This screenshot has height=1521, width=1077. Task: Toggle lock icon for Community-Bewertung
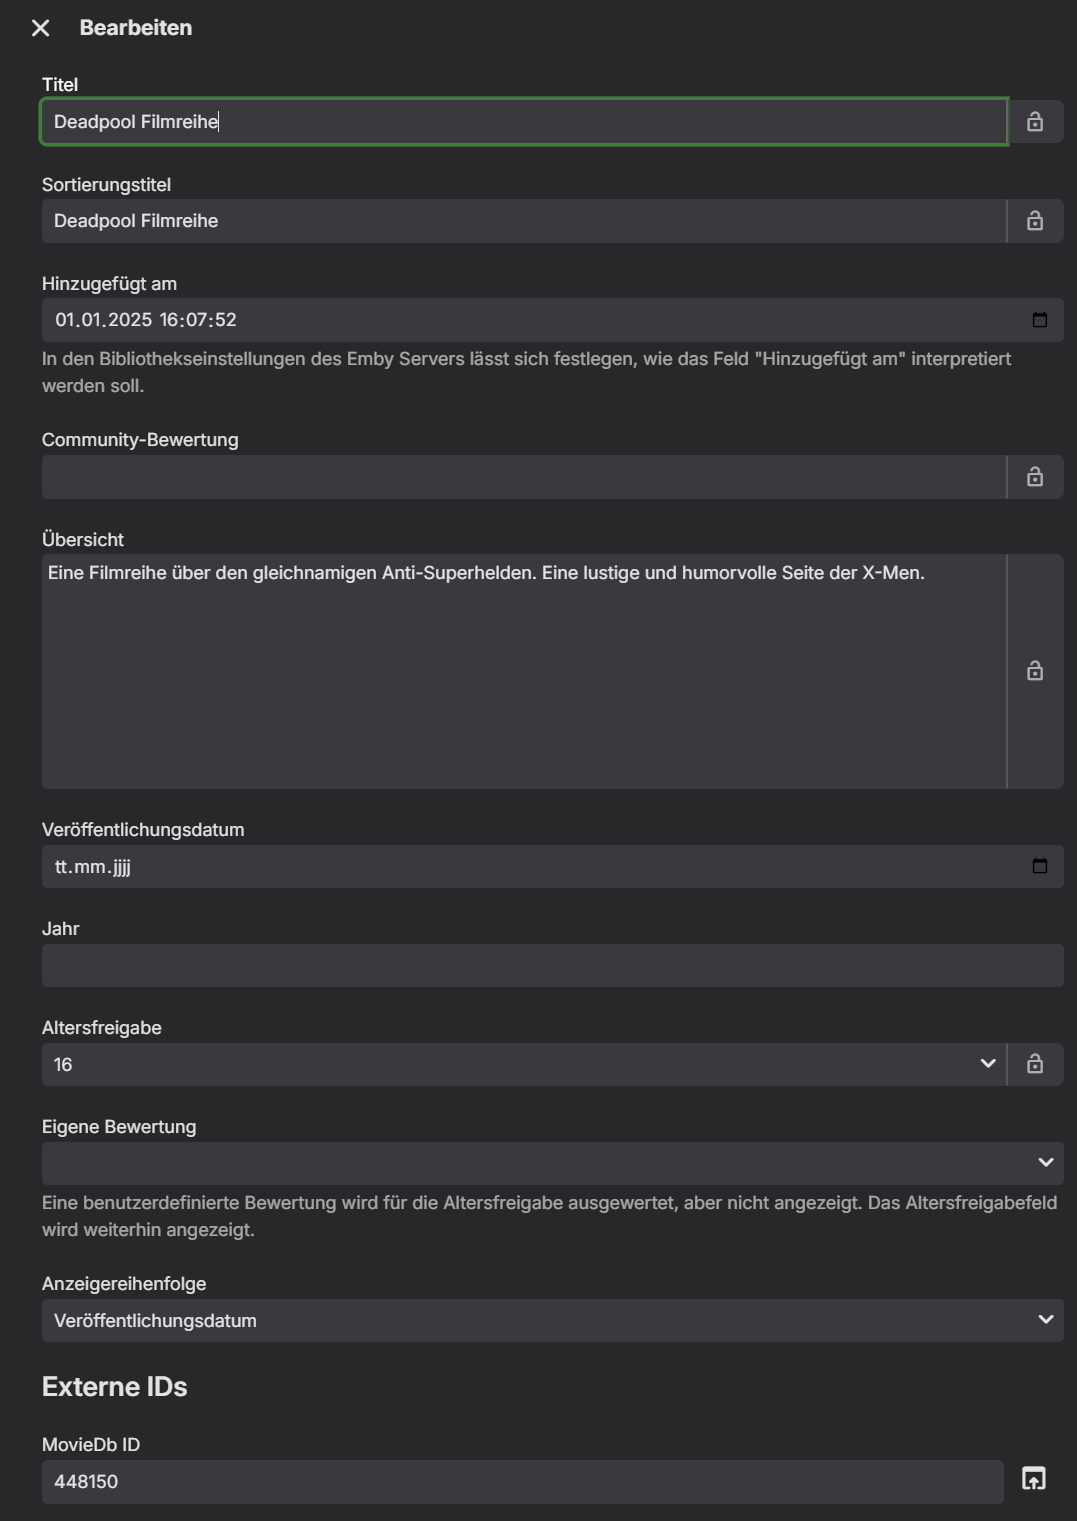pos(1035,477)
